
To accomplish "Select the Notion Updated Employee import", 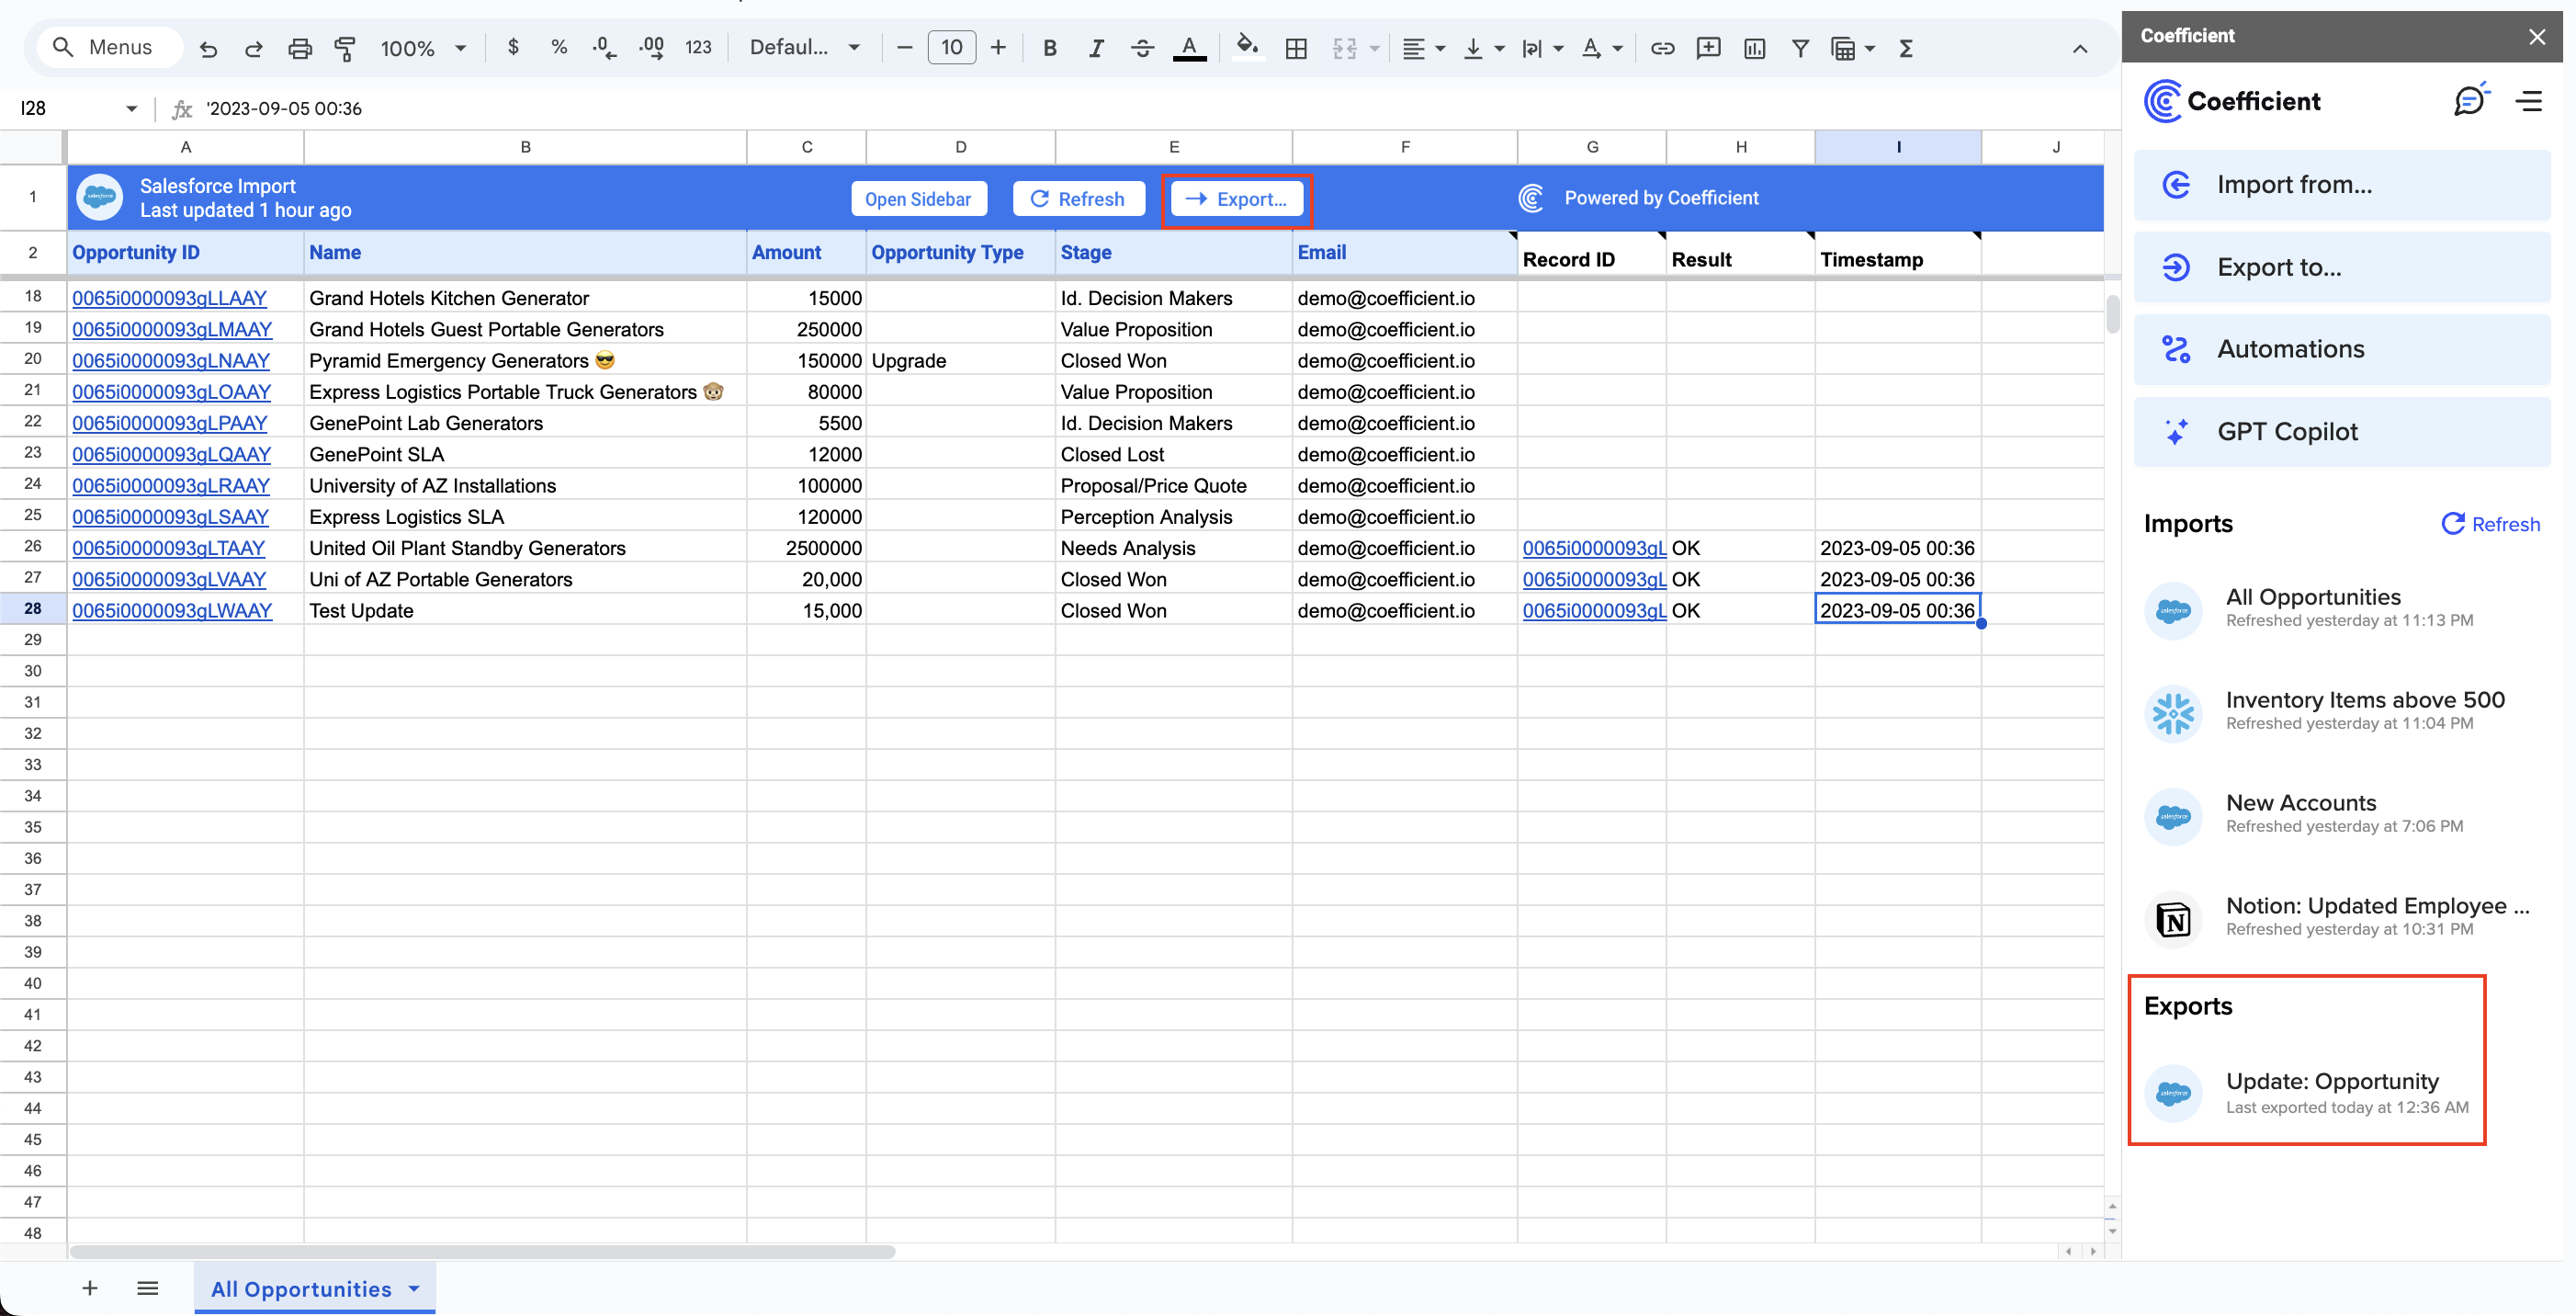I will coord(2342,917).
